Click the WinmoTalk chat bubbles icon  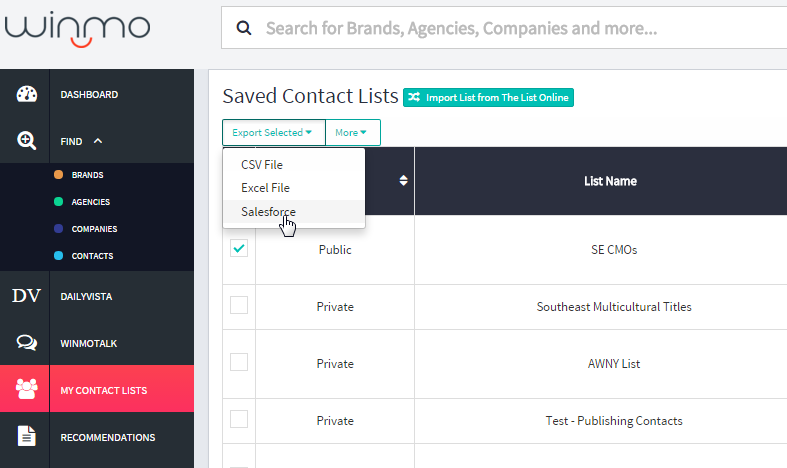pos(26,343)
